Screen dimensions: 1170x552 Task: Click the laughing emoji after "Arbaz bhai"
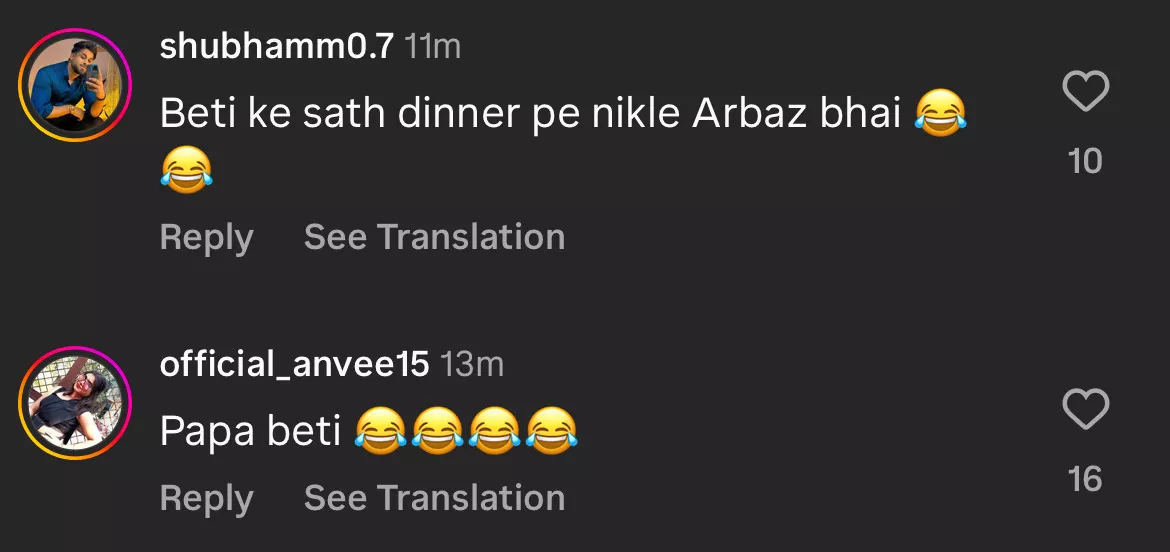pos(940,115)
